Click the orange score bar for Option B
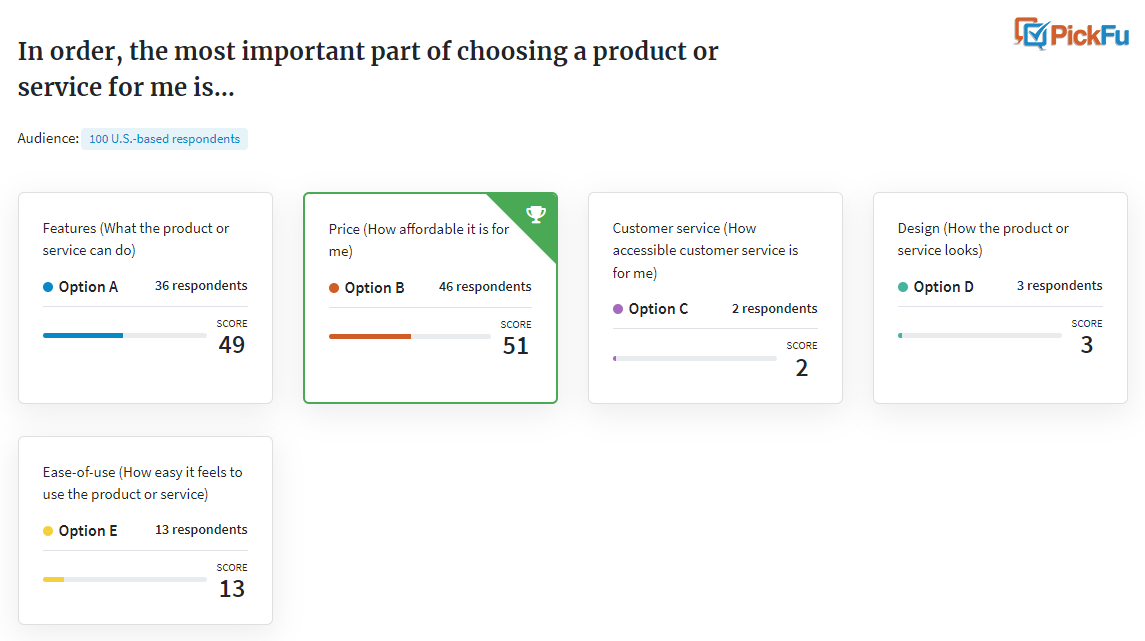 pos(370,337)
